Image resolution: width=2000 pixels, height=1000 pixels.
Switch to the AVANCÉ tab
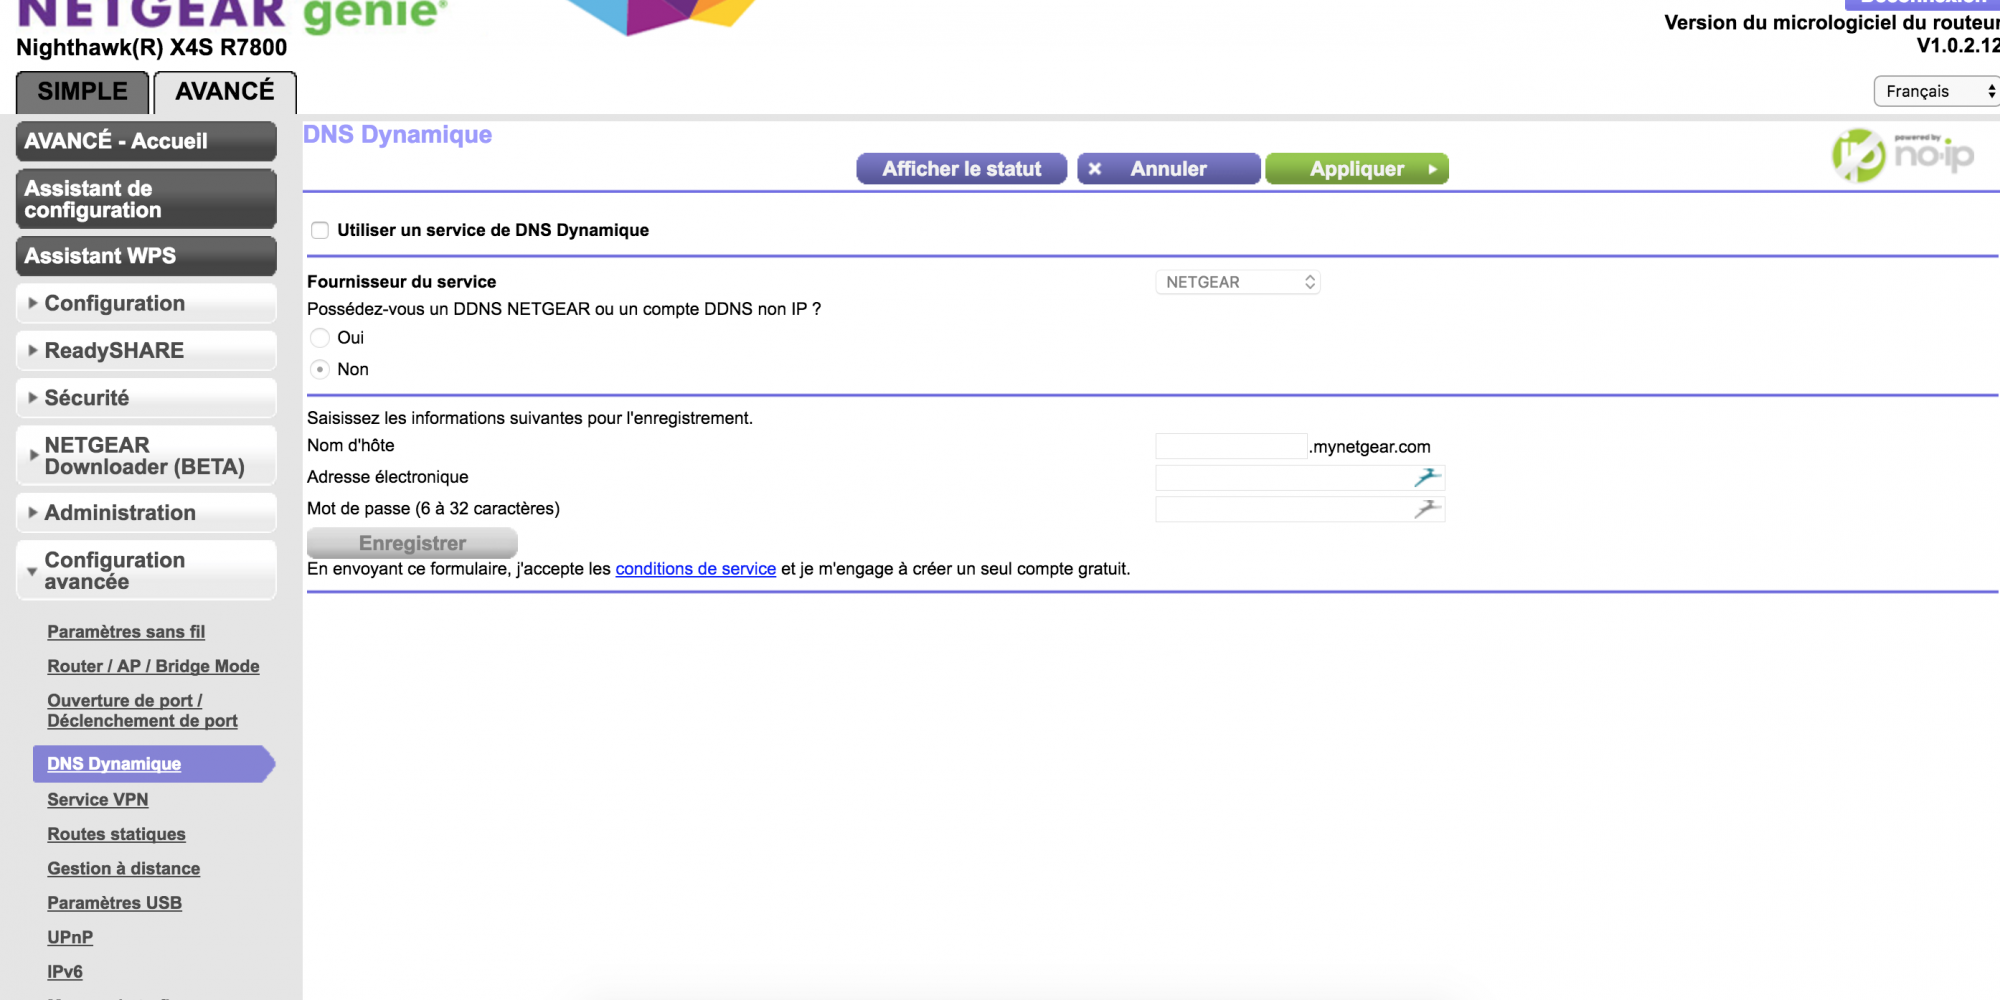point(225,92)
